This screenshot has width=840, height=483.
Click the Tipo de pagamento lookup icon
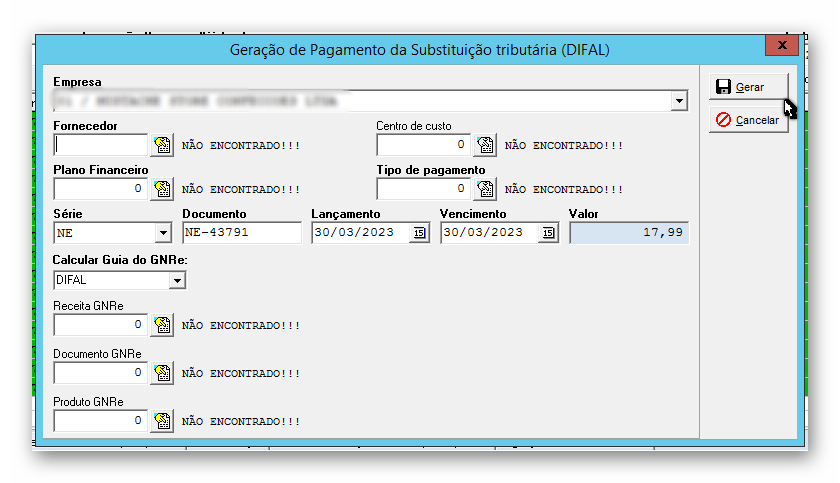pos(485,189)
